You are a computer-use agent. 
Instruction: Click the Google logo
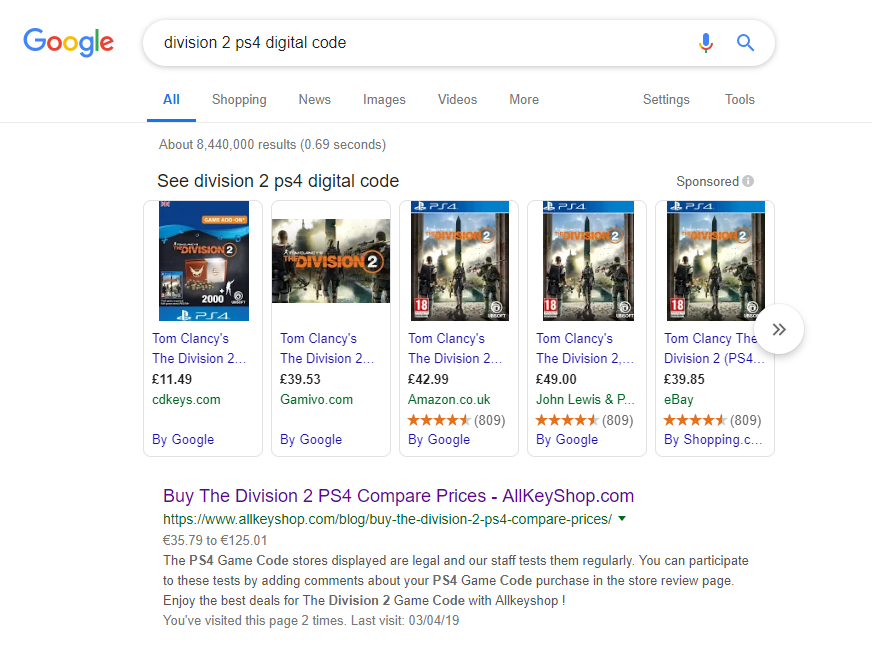click(68, 42)
